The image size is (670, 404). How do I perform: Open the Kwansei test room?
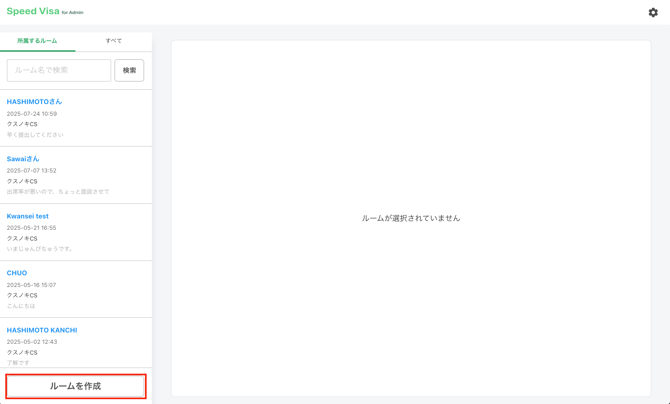28,216
